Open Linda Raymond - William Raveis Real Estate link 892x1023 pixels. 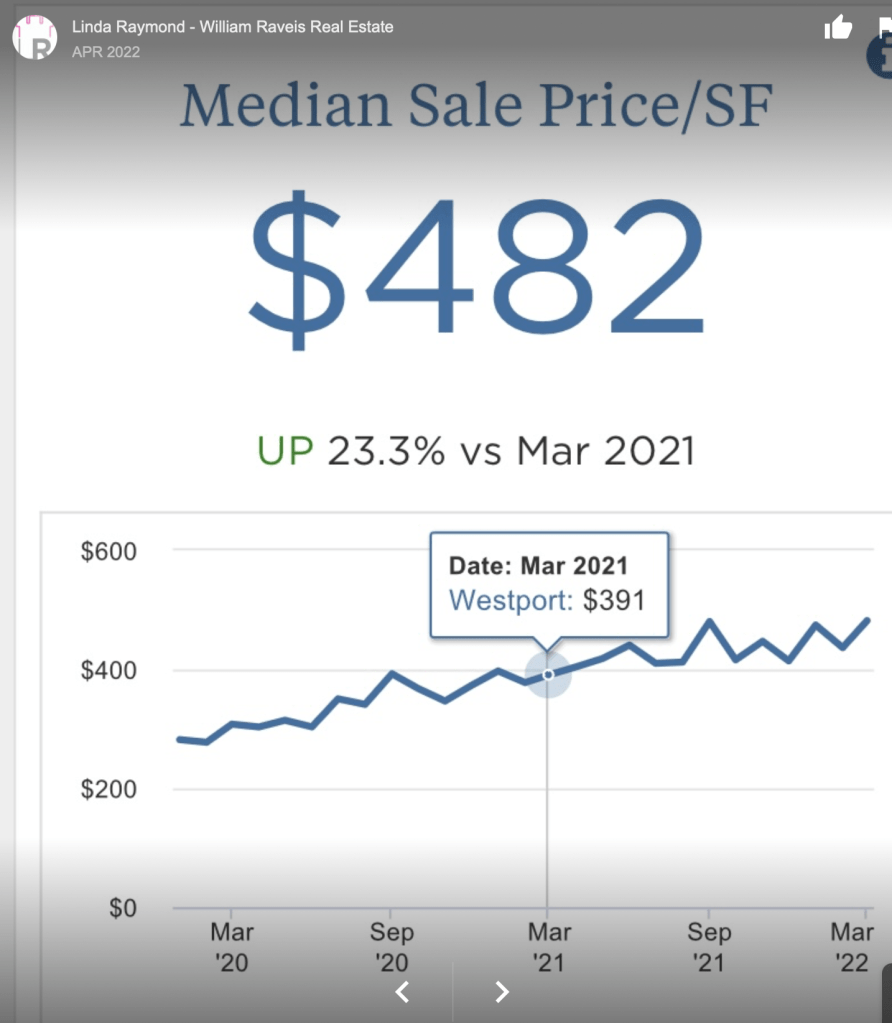coord(232,27)
